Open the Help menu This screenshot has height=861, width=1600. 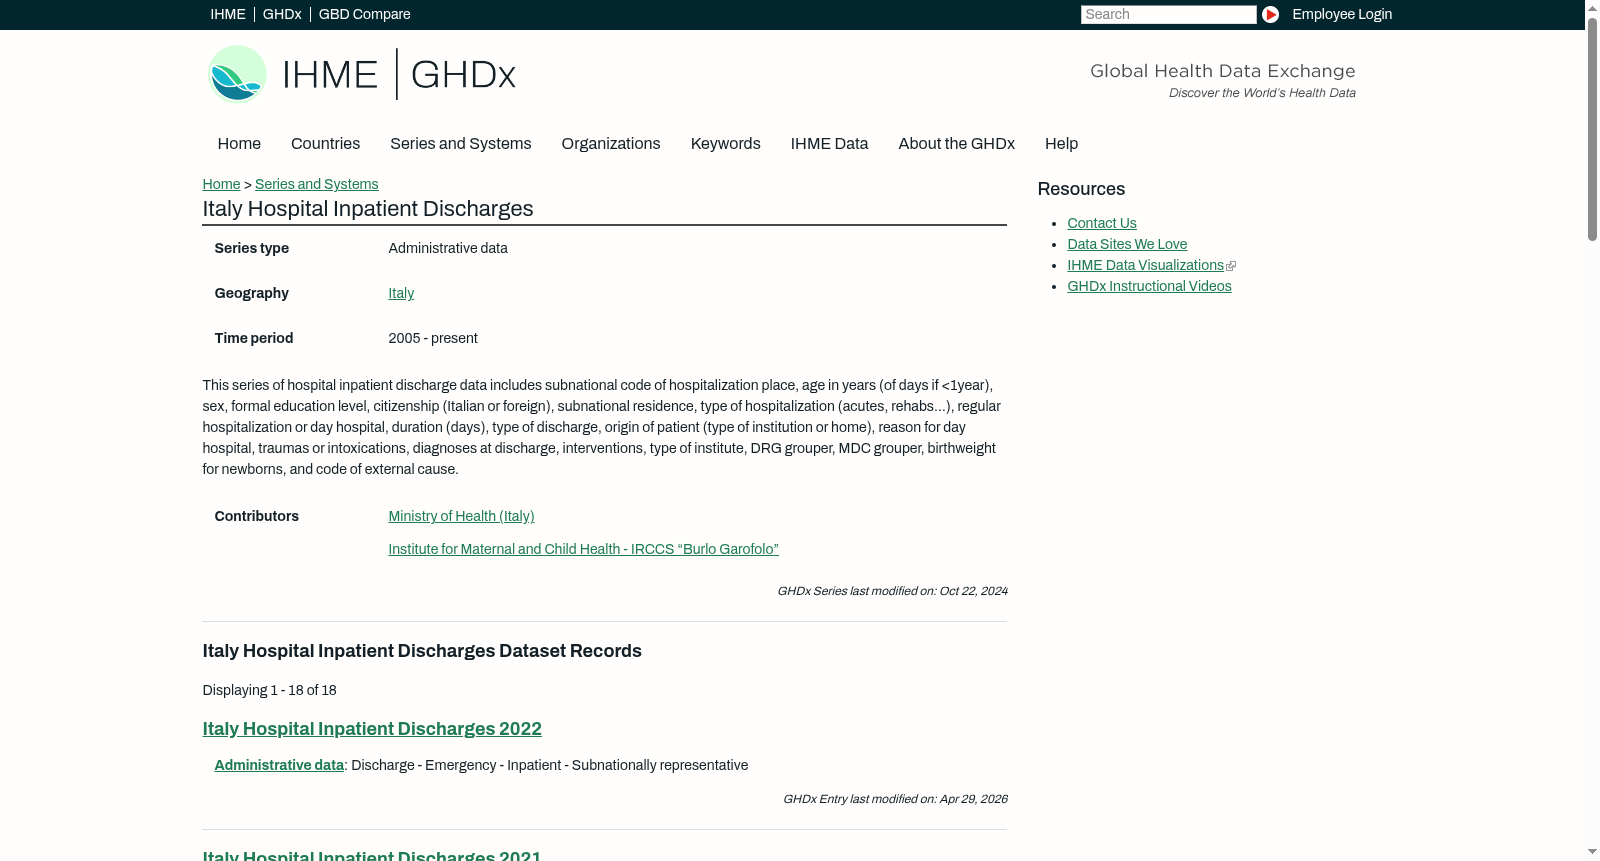(1061, 144)
